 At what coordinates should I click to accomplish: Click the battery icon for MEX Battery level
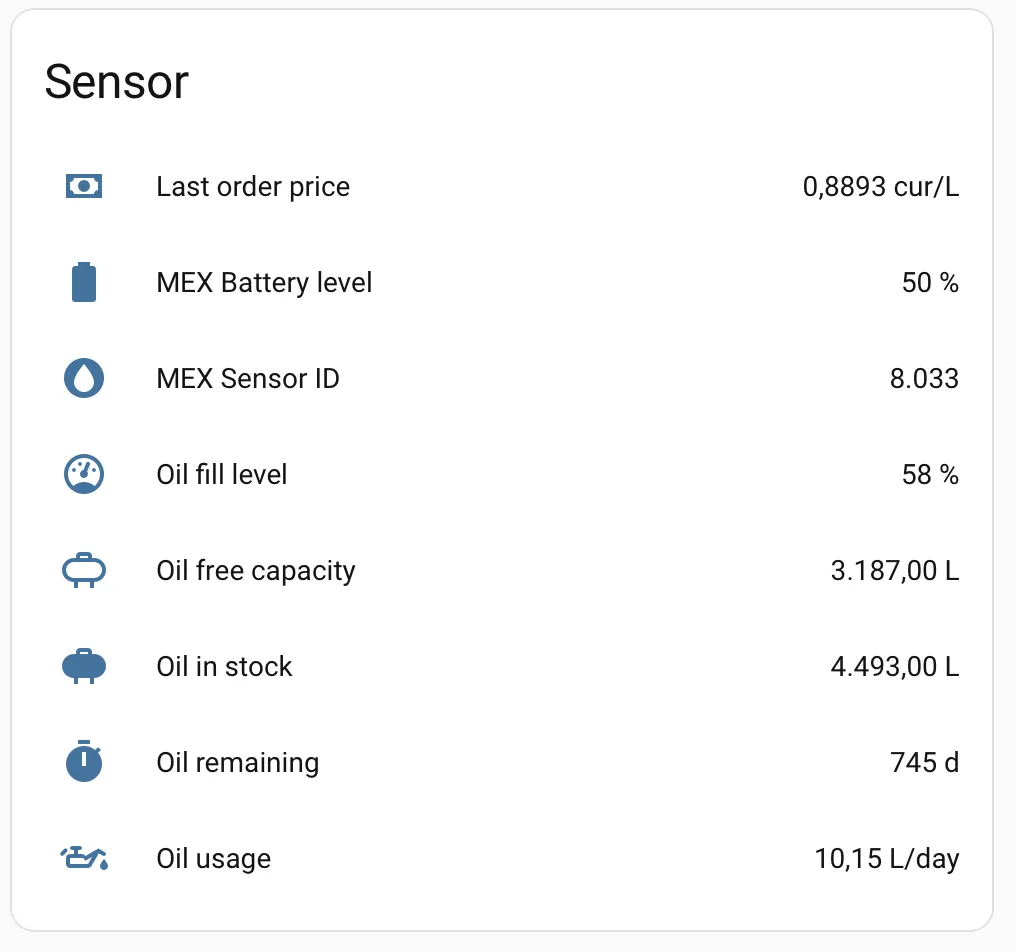click(x=84, y=282)
